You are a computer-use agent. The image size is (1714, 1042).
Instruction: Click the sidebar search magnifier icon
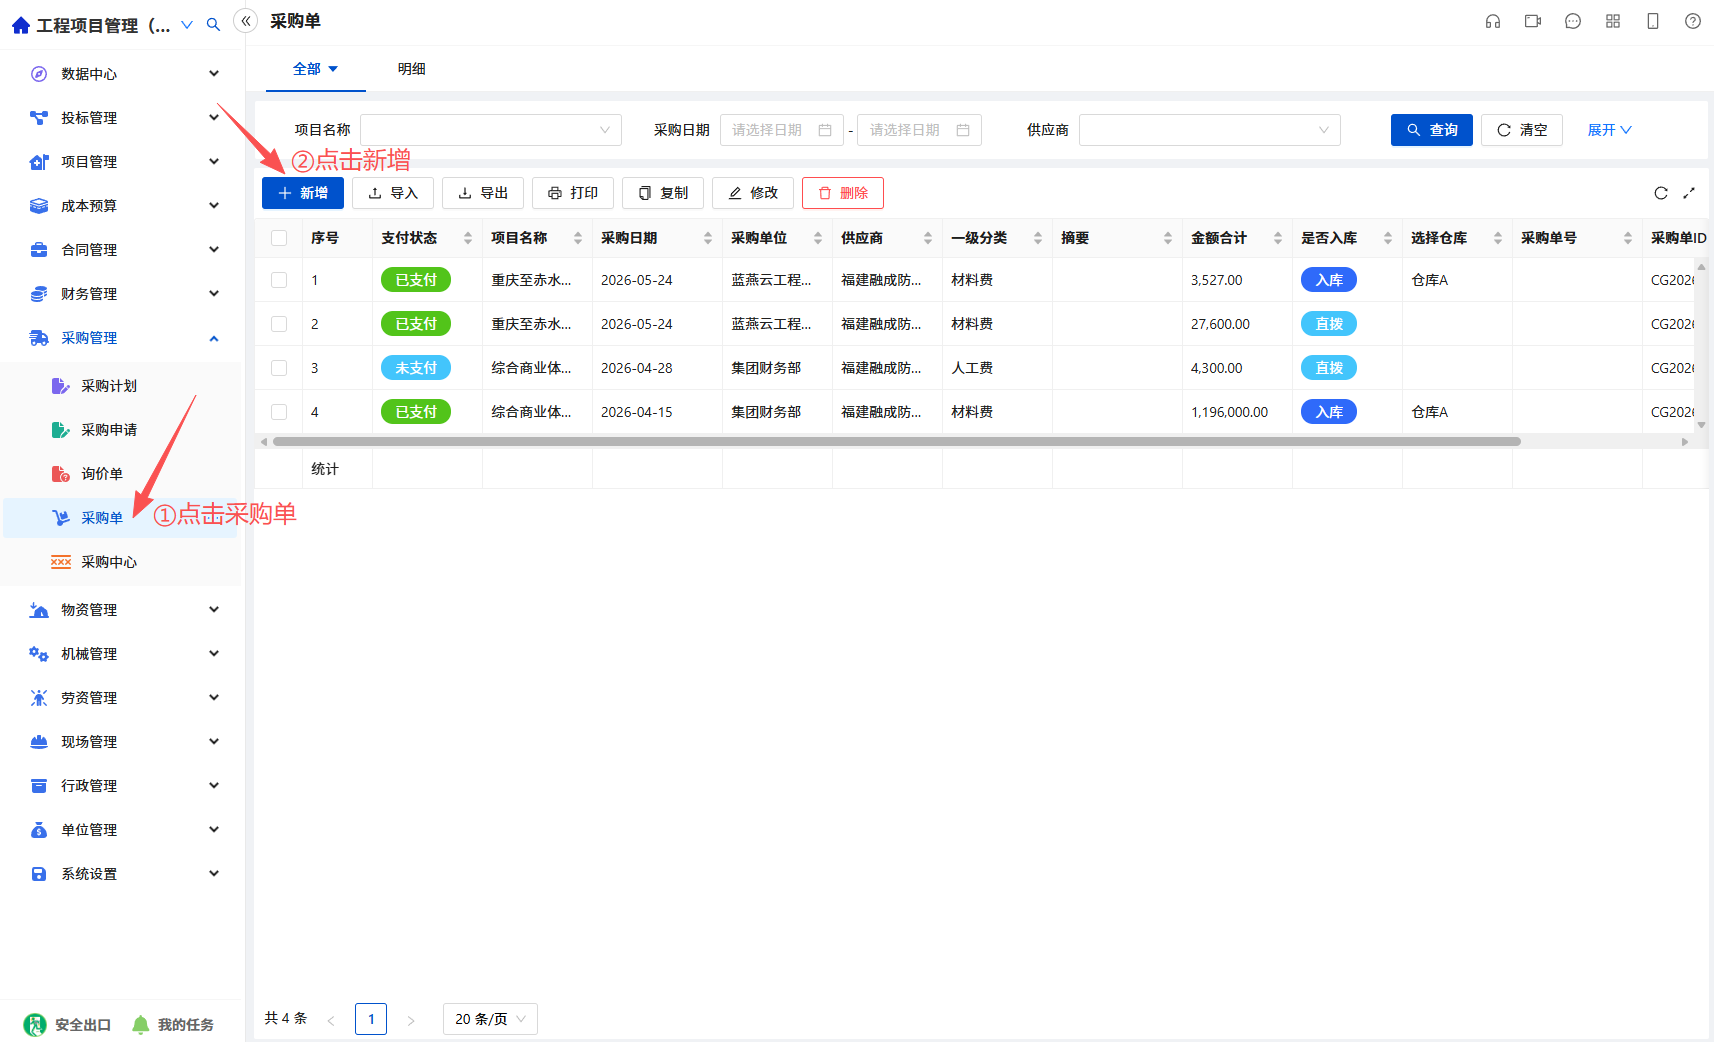tap(213, 24)
